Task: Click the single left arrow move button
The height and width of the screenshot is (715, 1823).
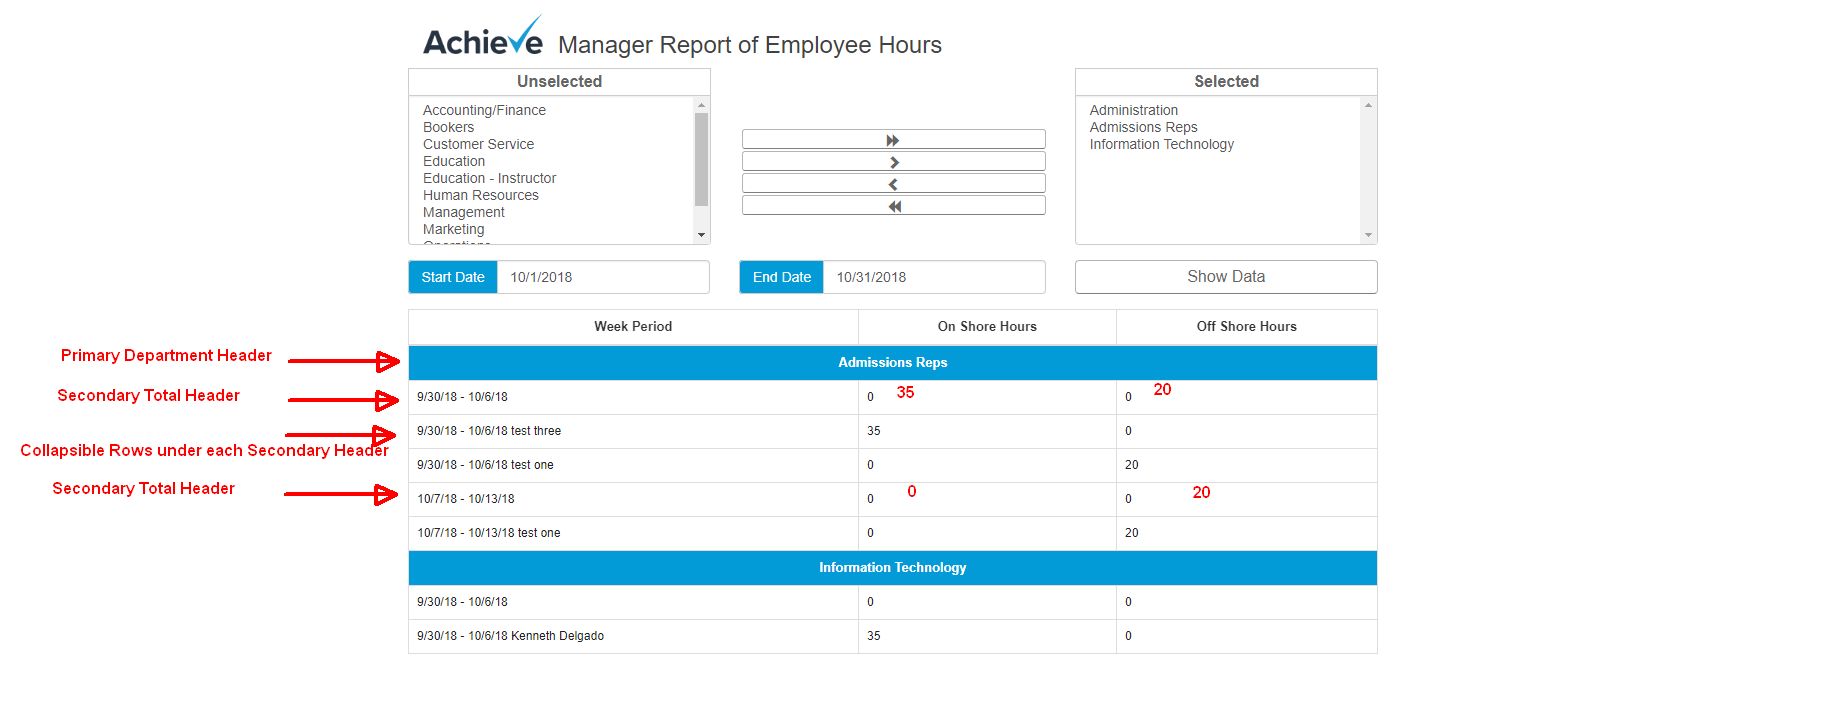Action: click(x=893, y=184)
